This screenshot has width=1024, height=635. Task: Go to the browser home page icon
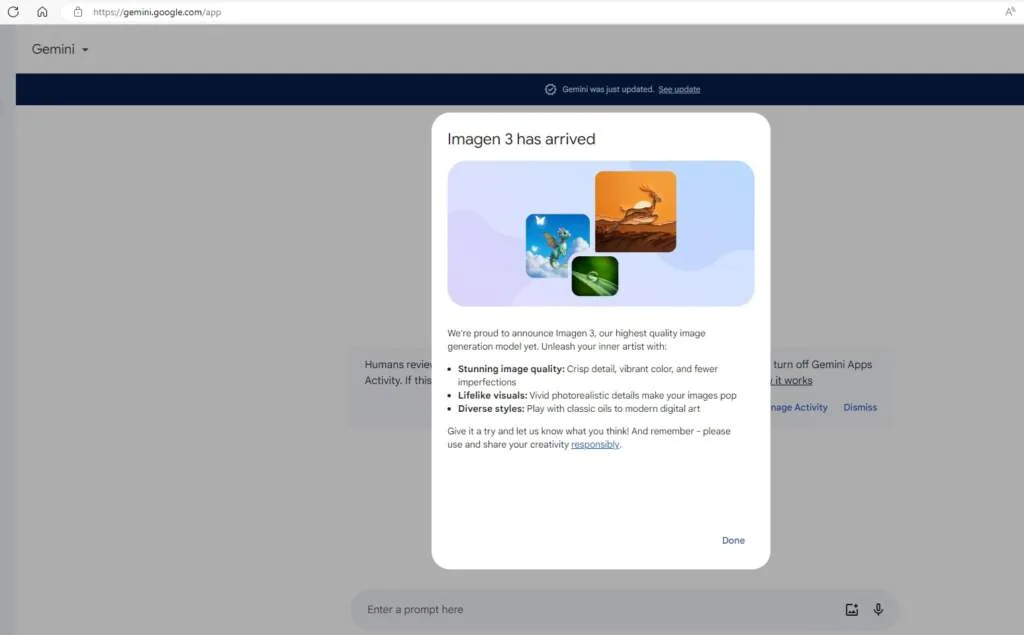[x=42, y=12]
